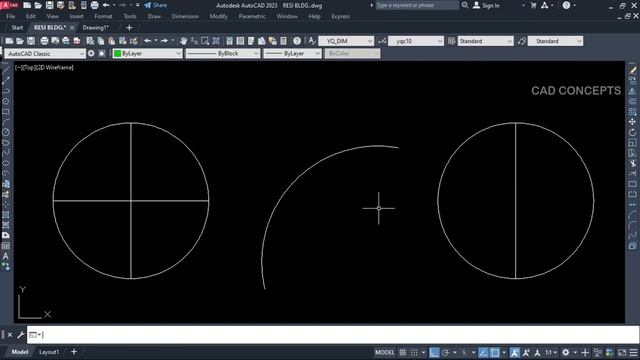The image size is (640, 360).
Task: Click Open folder icon in quick access toolbar
Action: tap(38, 5)
